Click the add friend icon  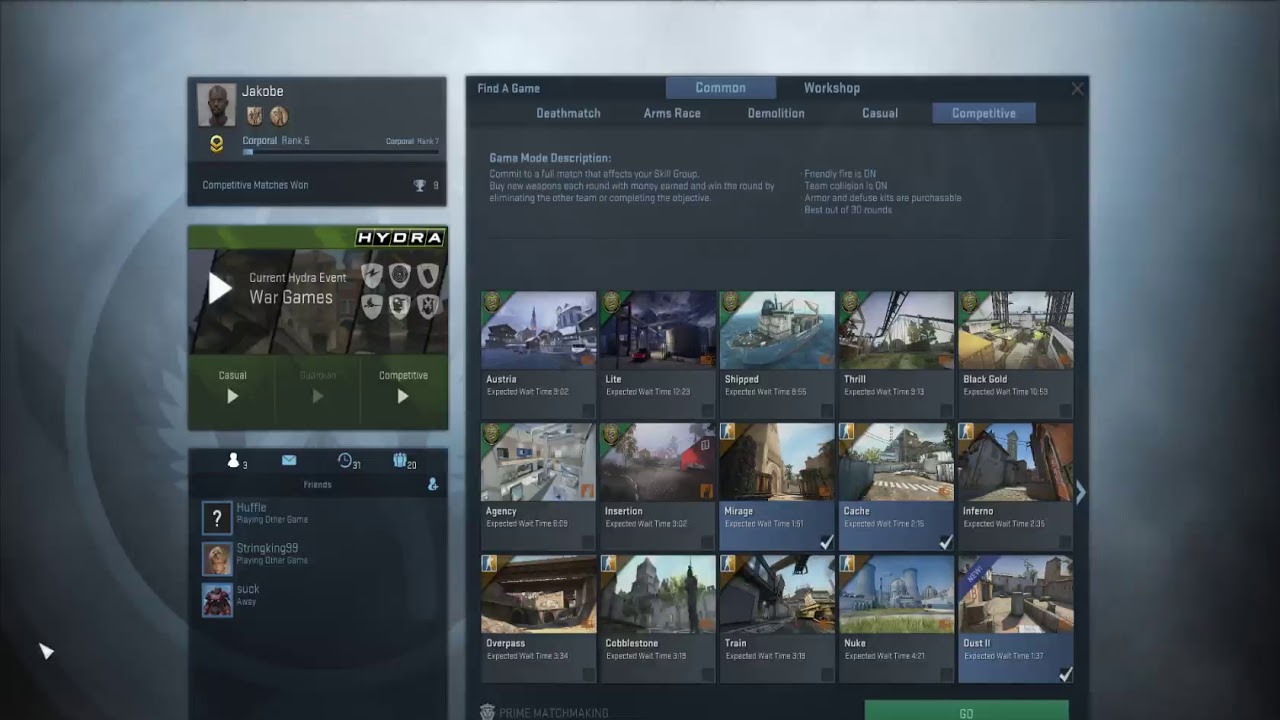[432, 484]
